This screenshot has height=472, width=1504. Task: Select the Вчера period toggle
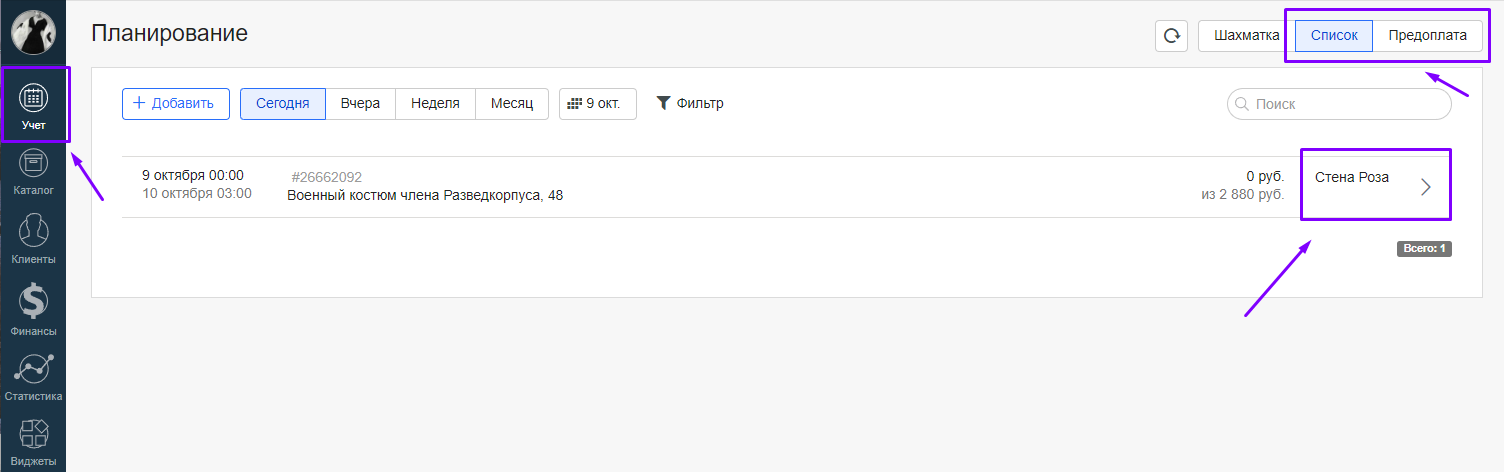360,104
